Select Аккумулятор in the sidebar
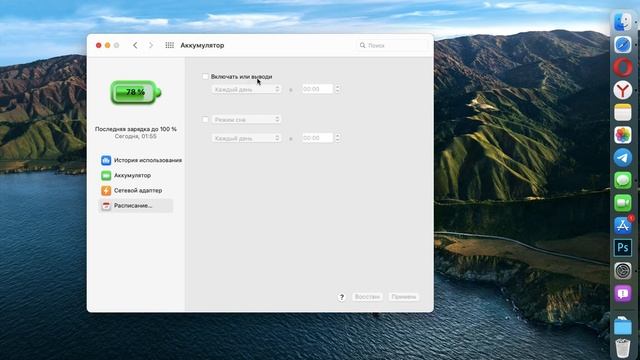Screen dimensions: 640x360 coord(132,176)
